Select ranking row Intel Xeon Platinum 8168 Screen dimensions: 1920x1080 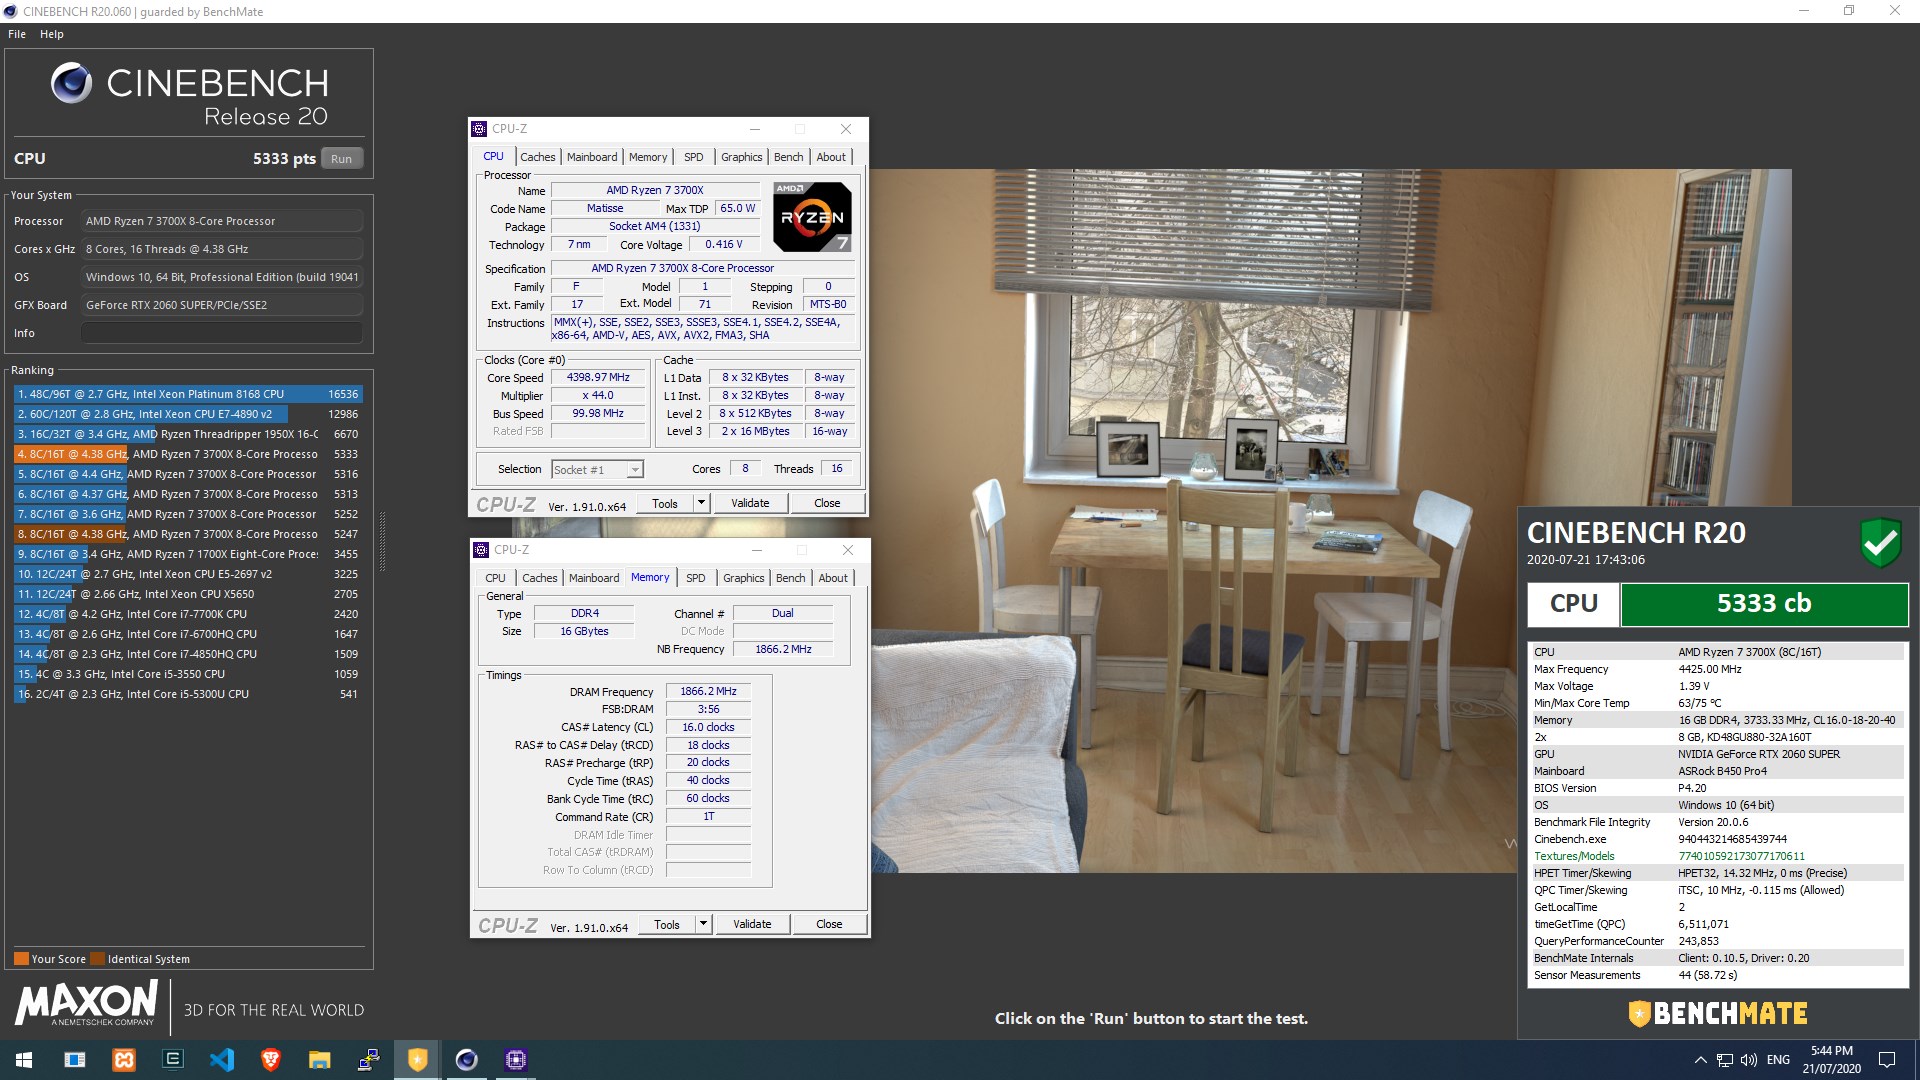click(188, 394)
